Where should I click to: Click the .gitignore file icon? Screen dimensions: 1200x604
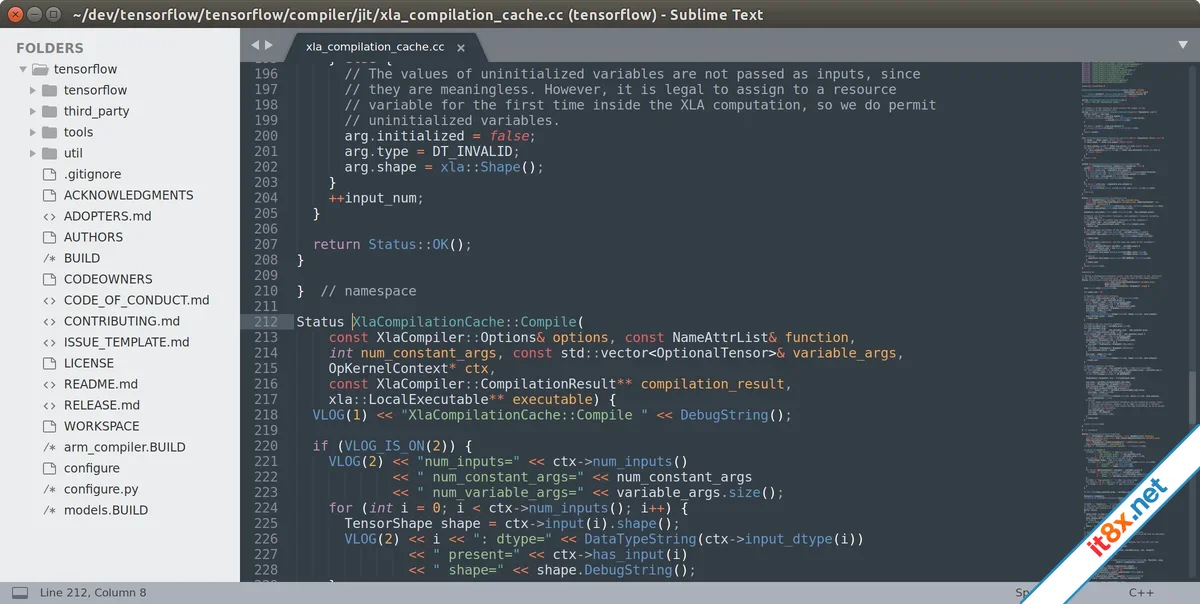point(49,174)
